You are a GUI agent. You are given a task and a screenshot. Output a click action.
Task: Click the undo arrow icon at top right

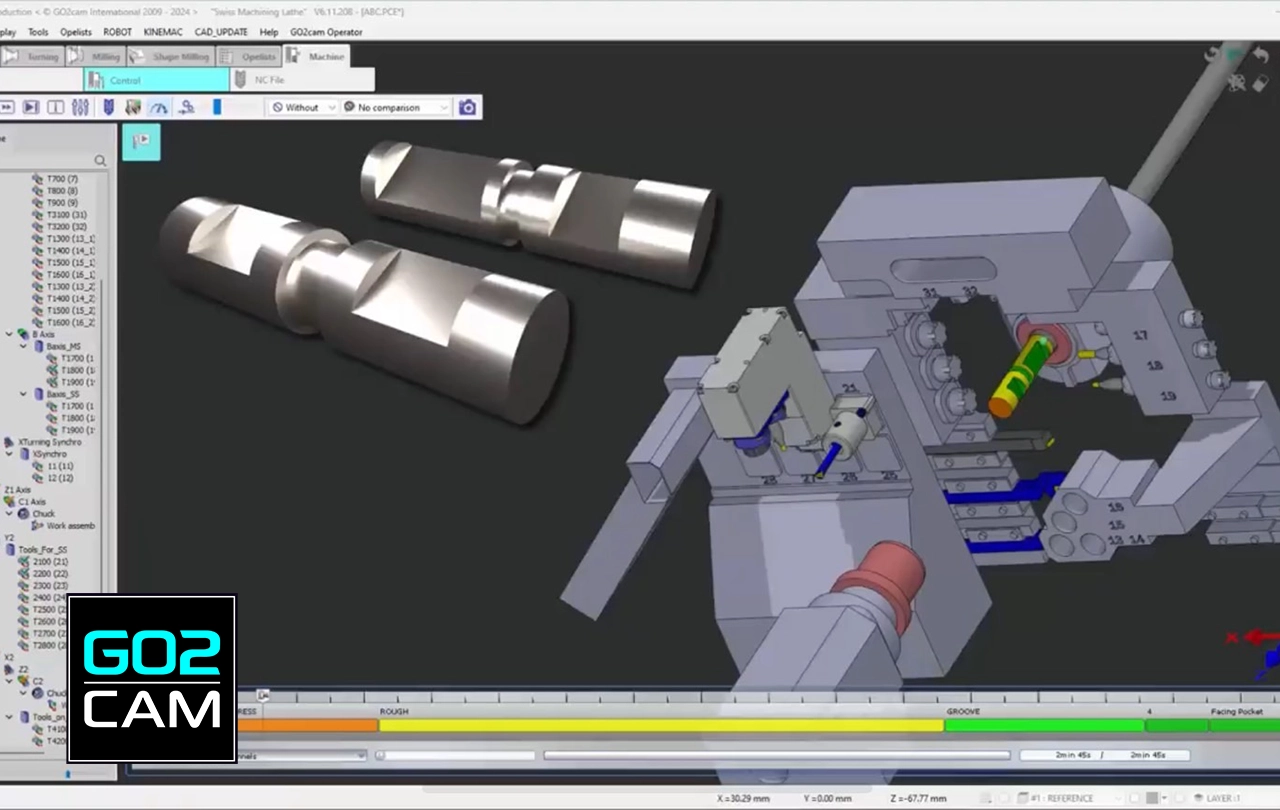1262,56
